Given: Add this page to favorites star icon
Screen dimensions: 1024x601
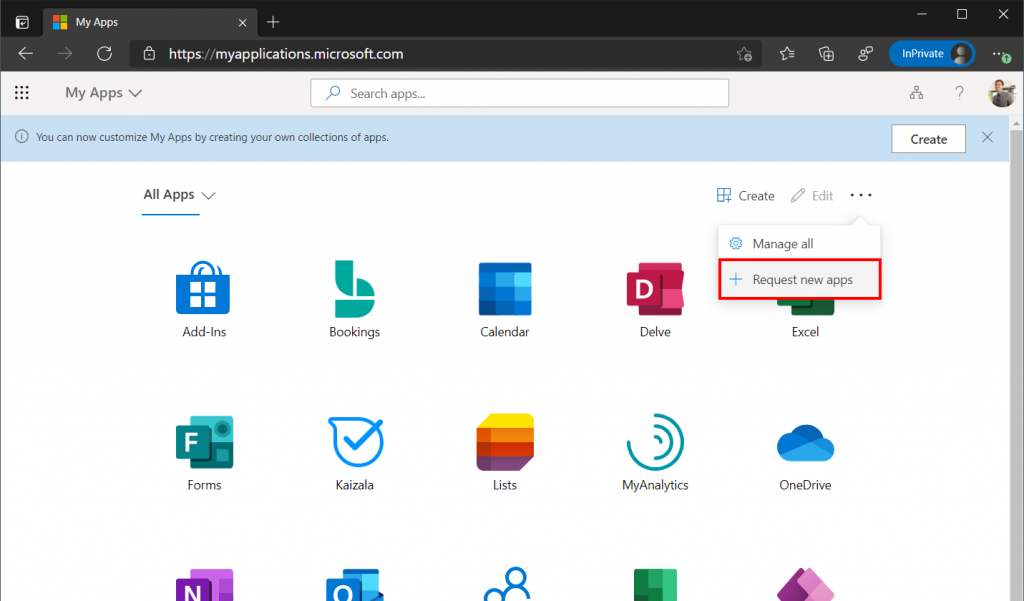Looking at the screenshot, I should [x=744, y=54].
